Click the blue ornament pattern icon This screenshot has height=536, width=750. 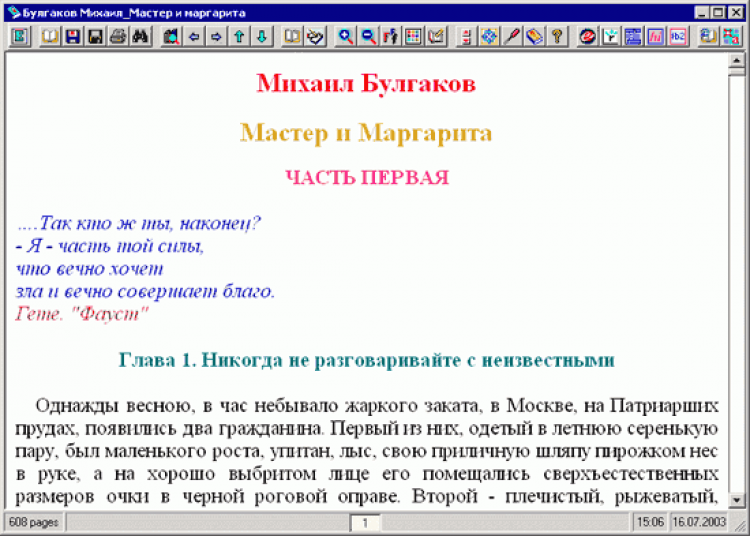(489, 36)
